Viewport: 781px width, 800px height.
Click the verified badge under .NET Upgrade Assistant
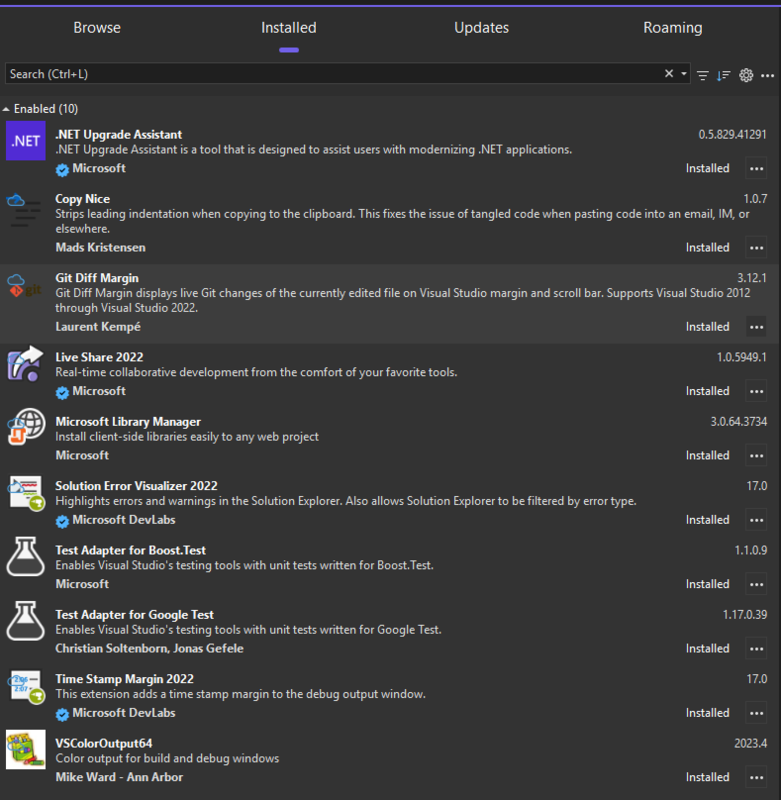point(62,170)
